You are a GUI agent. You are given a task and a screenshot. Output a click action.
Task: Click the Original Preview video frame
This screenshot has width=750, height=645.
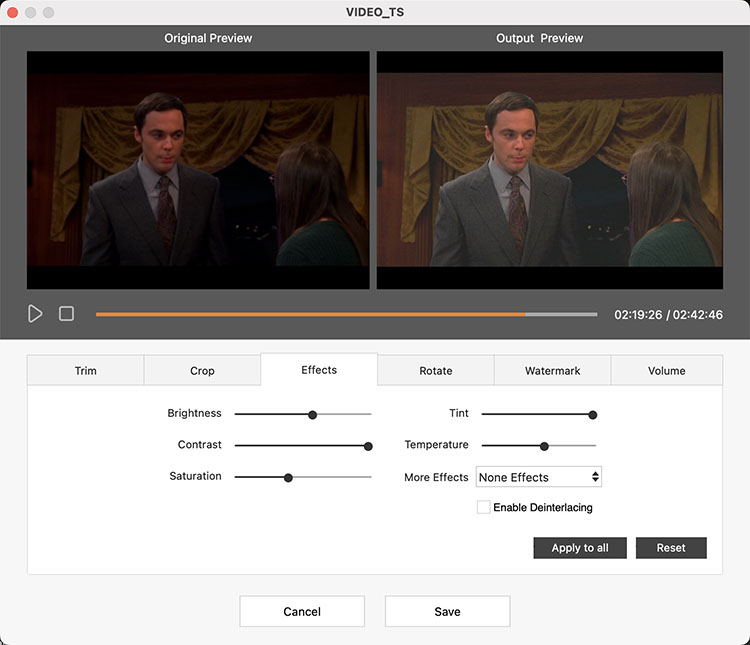pyautogui.click(x=198, y=170)
